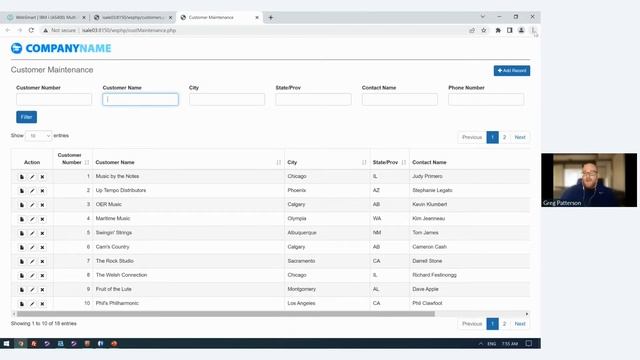The height and width of the screenshot is (360, 640).
Task: Select page 1 in bottom pagination
Action: [x=493, y=324]
